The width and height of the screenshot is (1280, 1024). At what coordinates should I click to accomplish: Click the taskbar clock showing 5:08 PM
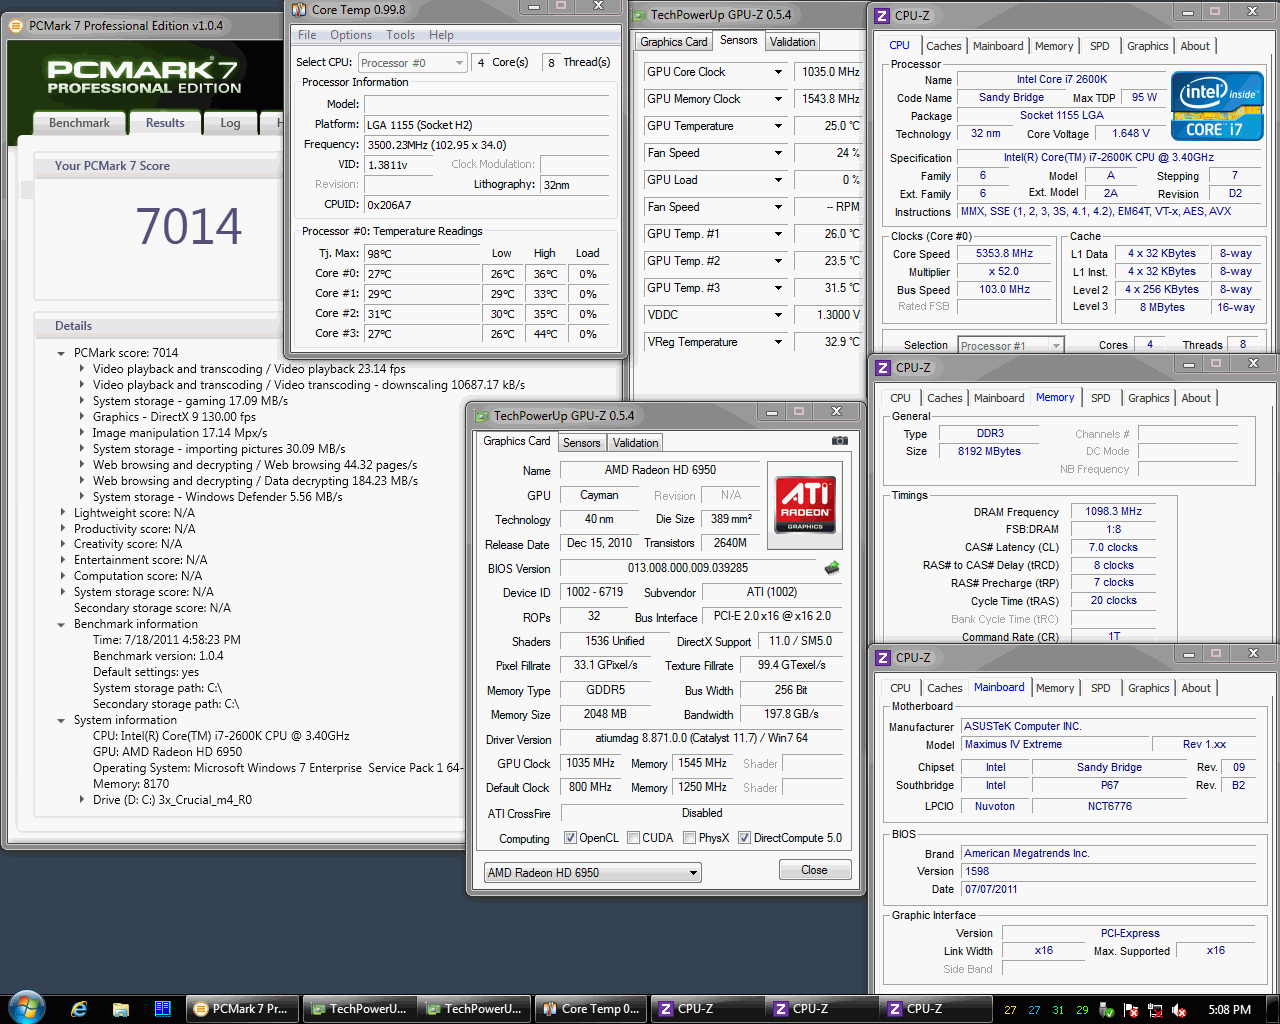point(1229,1010)
